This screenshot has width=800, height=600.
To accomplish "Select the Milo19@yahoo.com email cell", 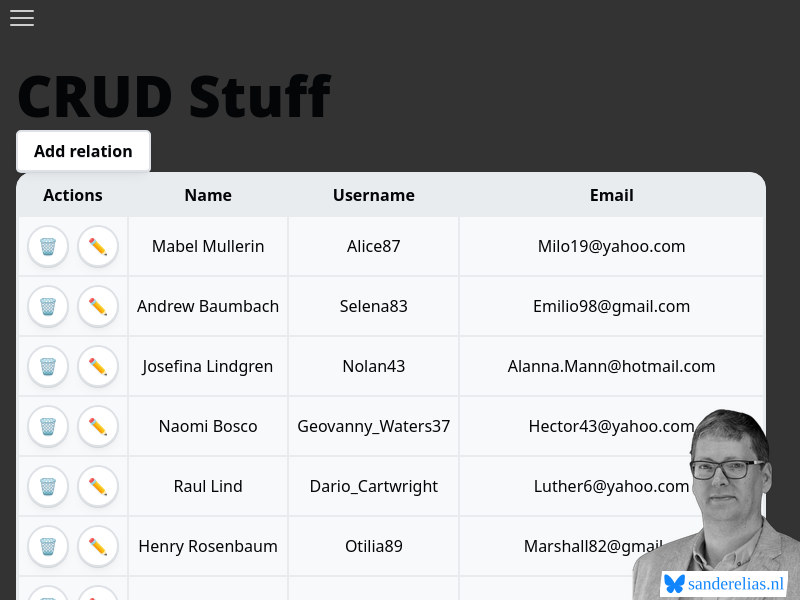I will (611, 246).
